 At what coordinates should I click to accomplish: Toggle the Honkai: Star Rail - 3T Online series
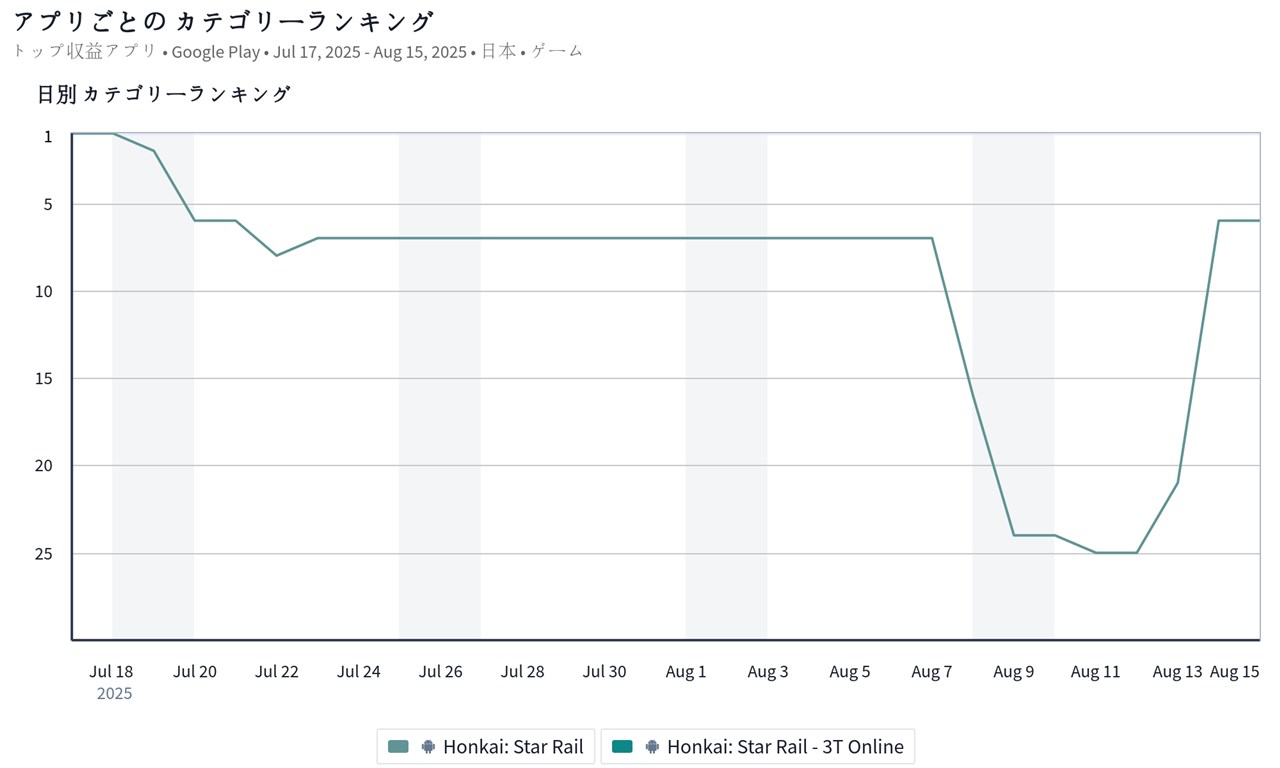coord(785,746)
